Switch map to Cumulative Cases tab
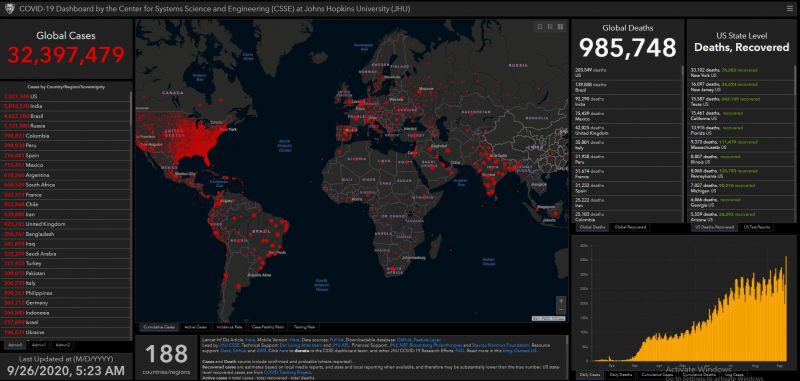Viewport: 800px width, 381px height. (x=159, y=327)
